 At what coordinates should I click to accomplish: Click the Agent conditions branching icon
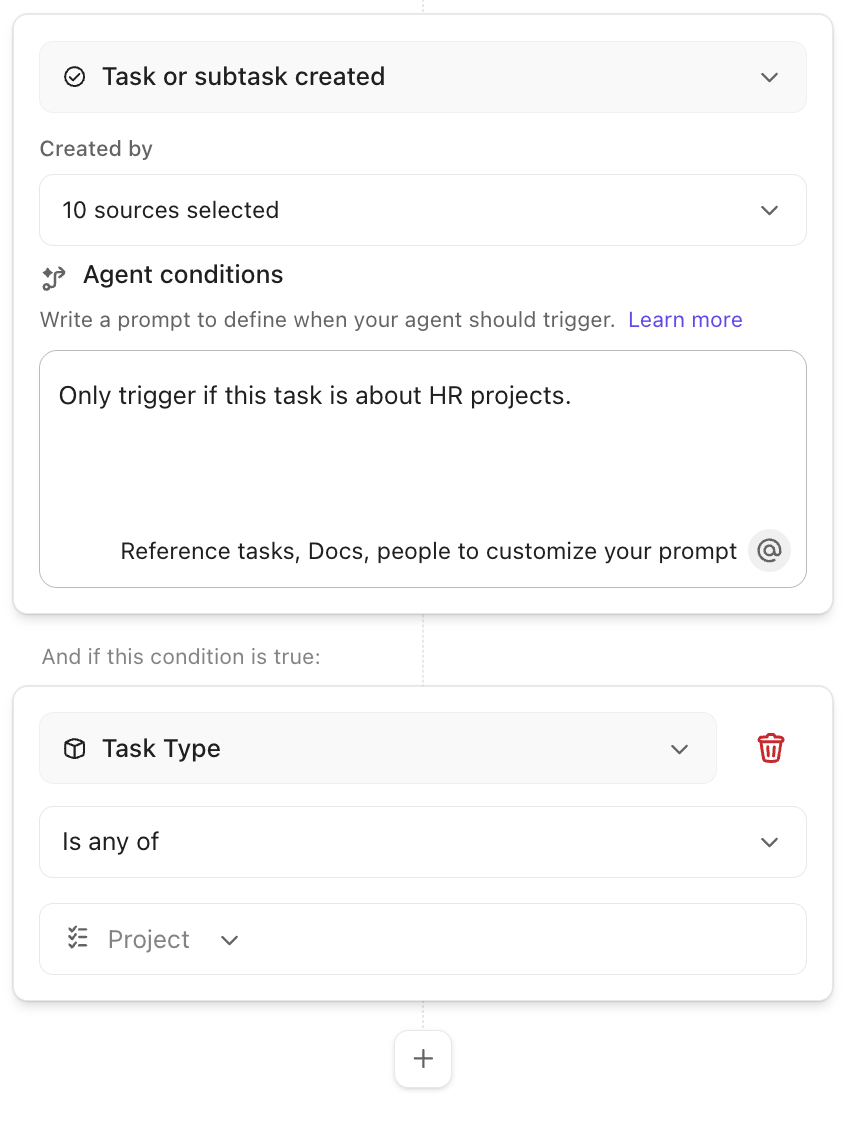point(55,276)
